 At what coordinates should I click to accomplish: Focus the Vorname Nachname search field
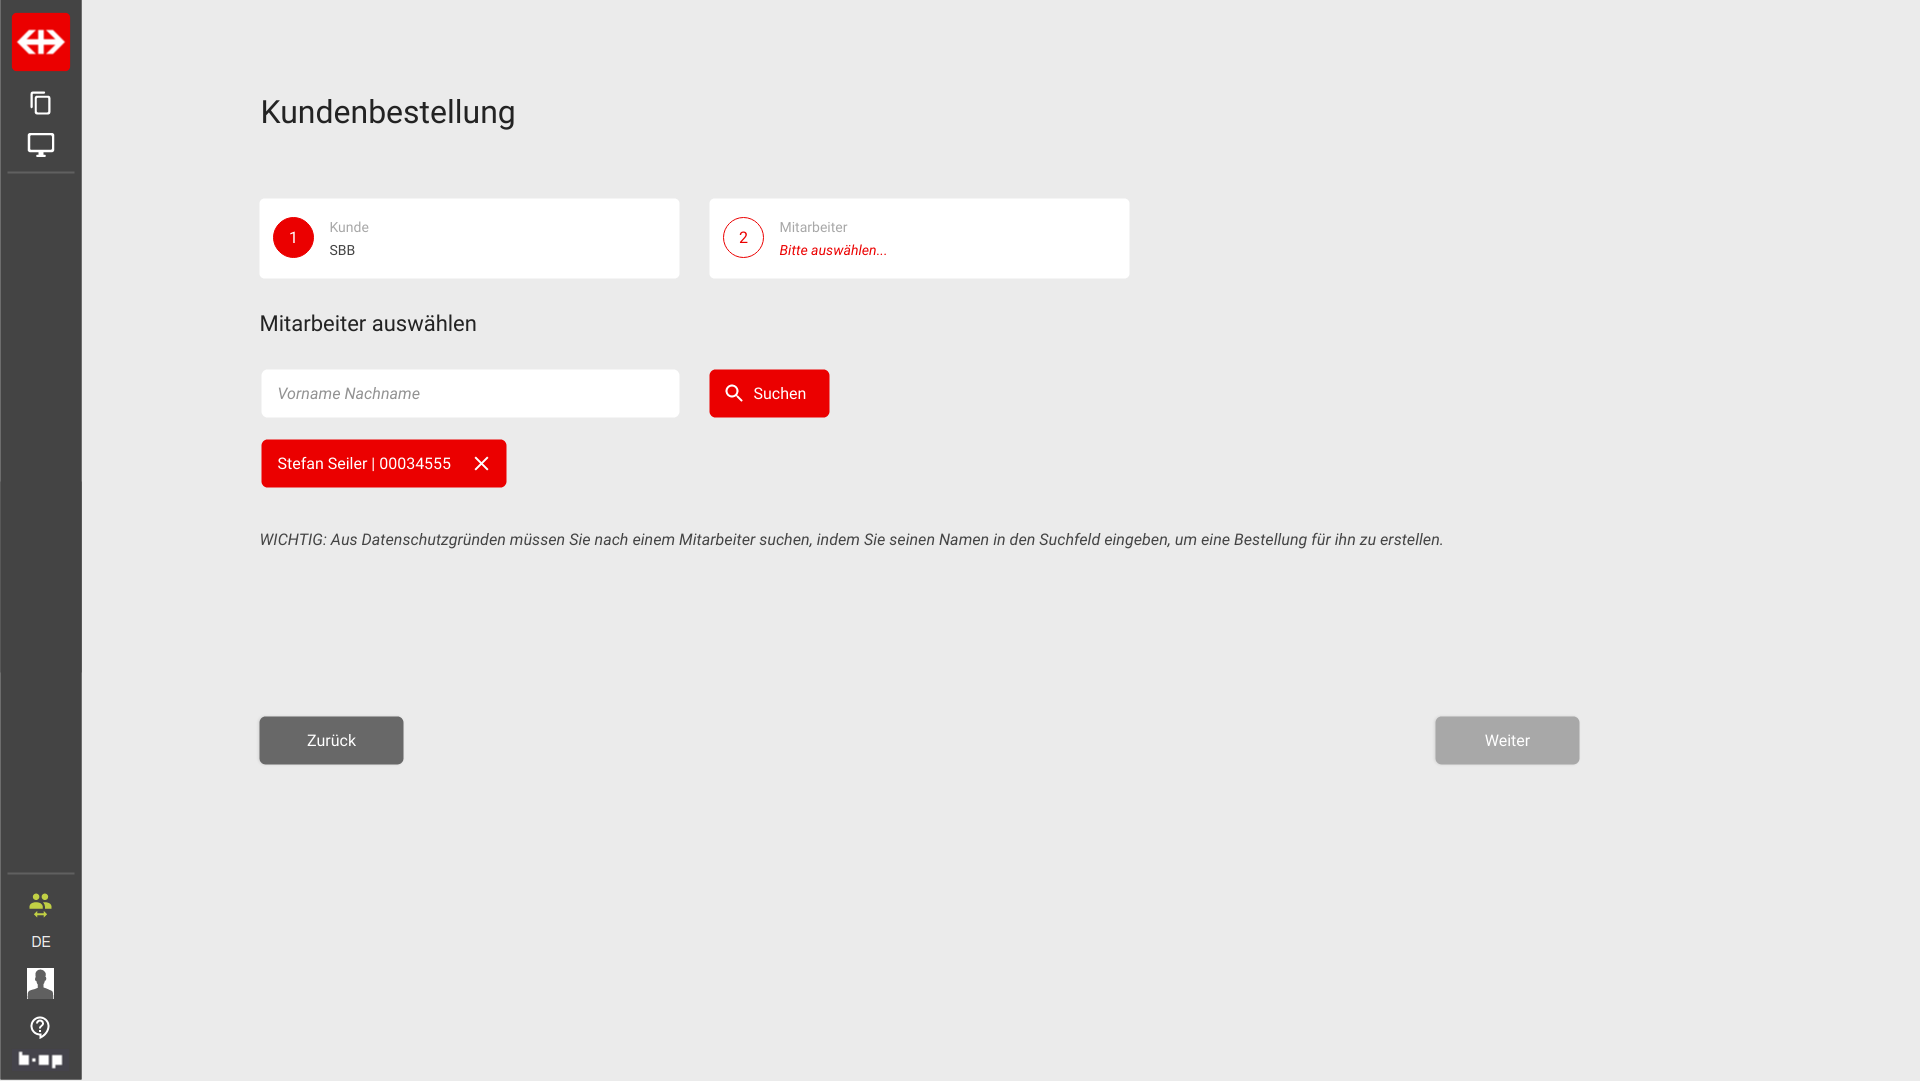[470, 394]
